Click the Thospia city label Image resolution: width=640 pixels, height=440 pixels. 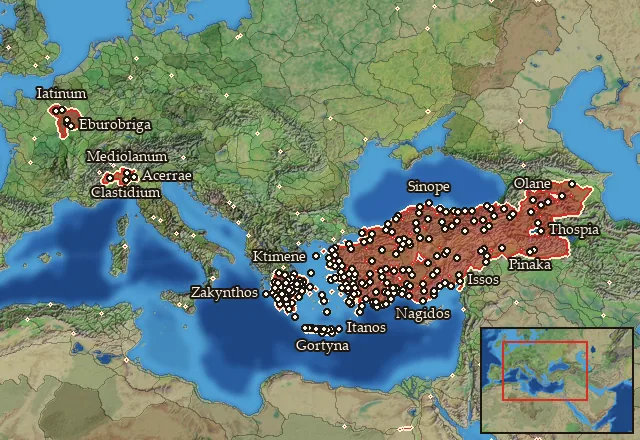click(x=574, y=230)
